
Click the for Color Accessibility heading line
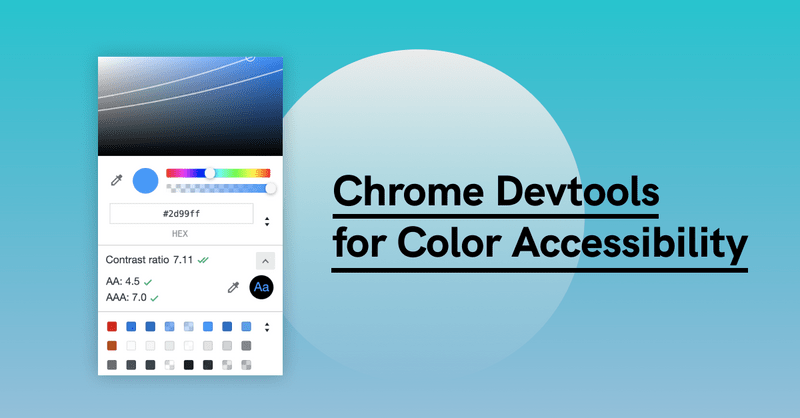point(540,244)
